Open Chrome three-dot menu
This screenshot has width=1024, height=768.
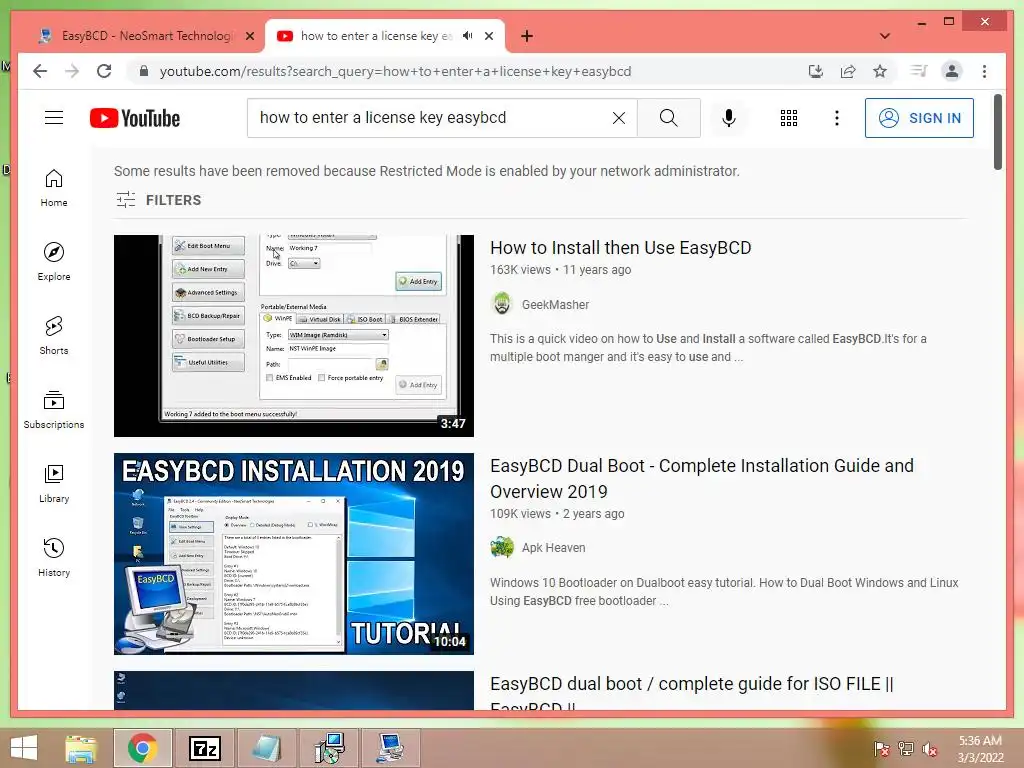[x=984, y=71]
